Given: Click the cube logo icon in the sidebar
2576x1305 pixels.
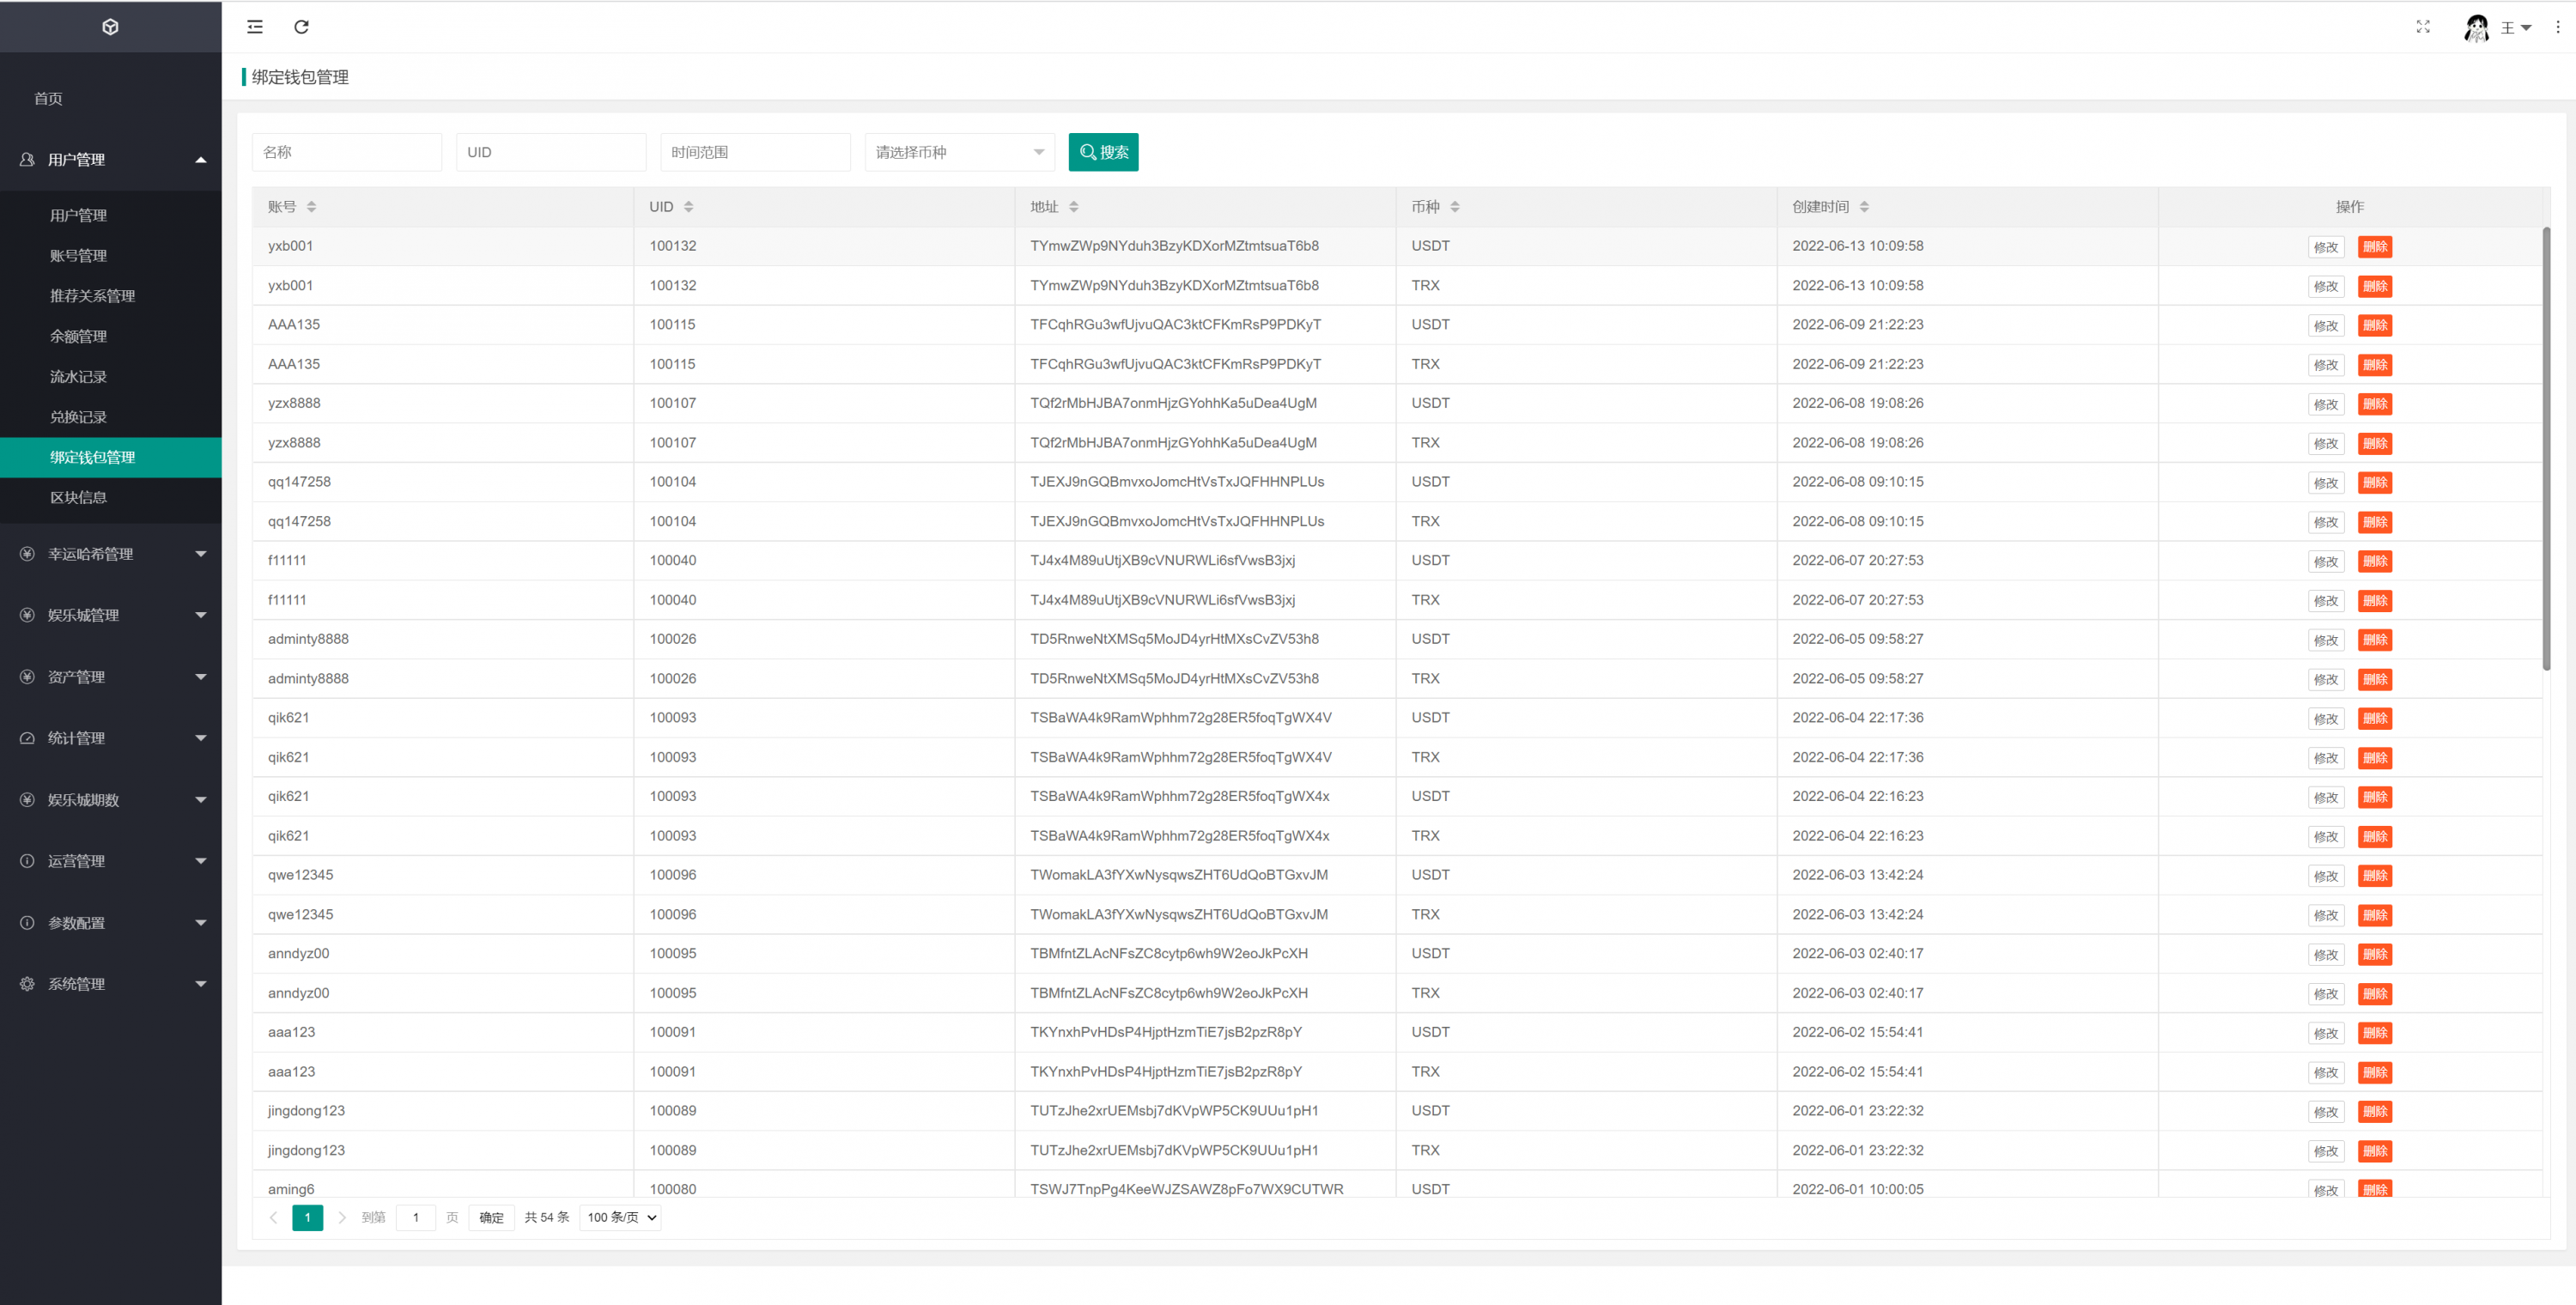Looking at the screenshot, I should pyautogui.click(x=110, y=27).
